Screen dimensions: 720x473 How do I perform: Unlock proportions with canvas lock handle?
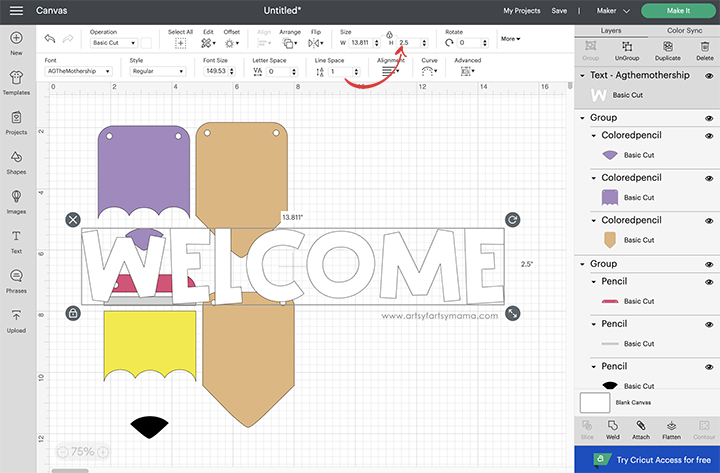73,313
